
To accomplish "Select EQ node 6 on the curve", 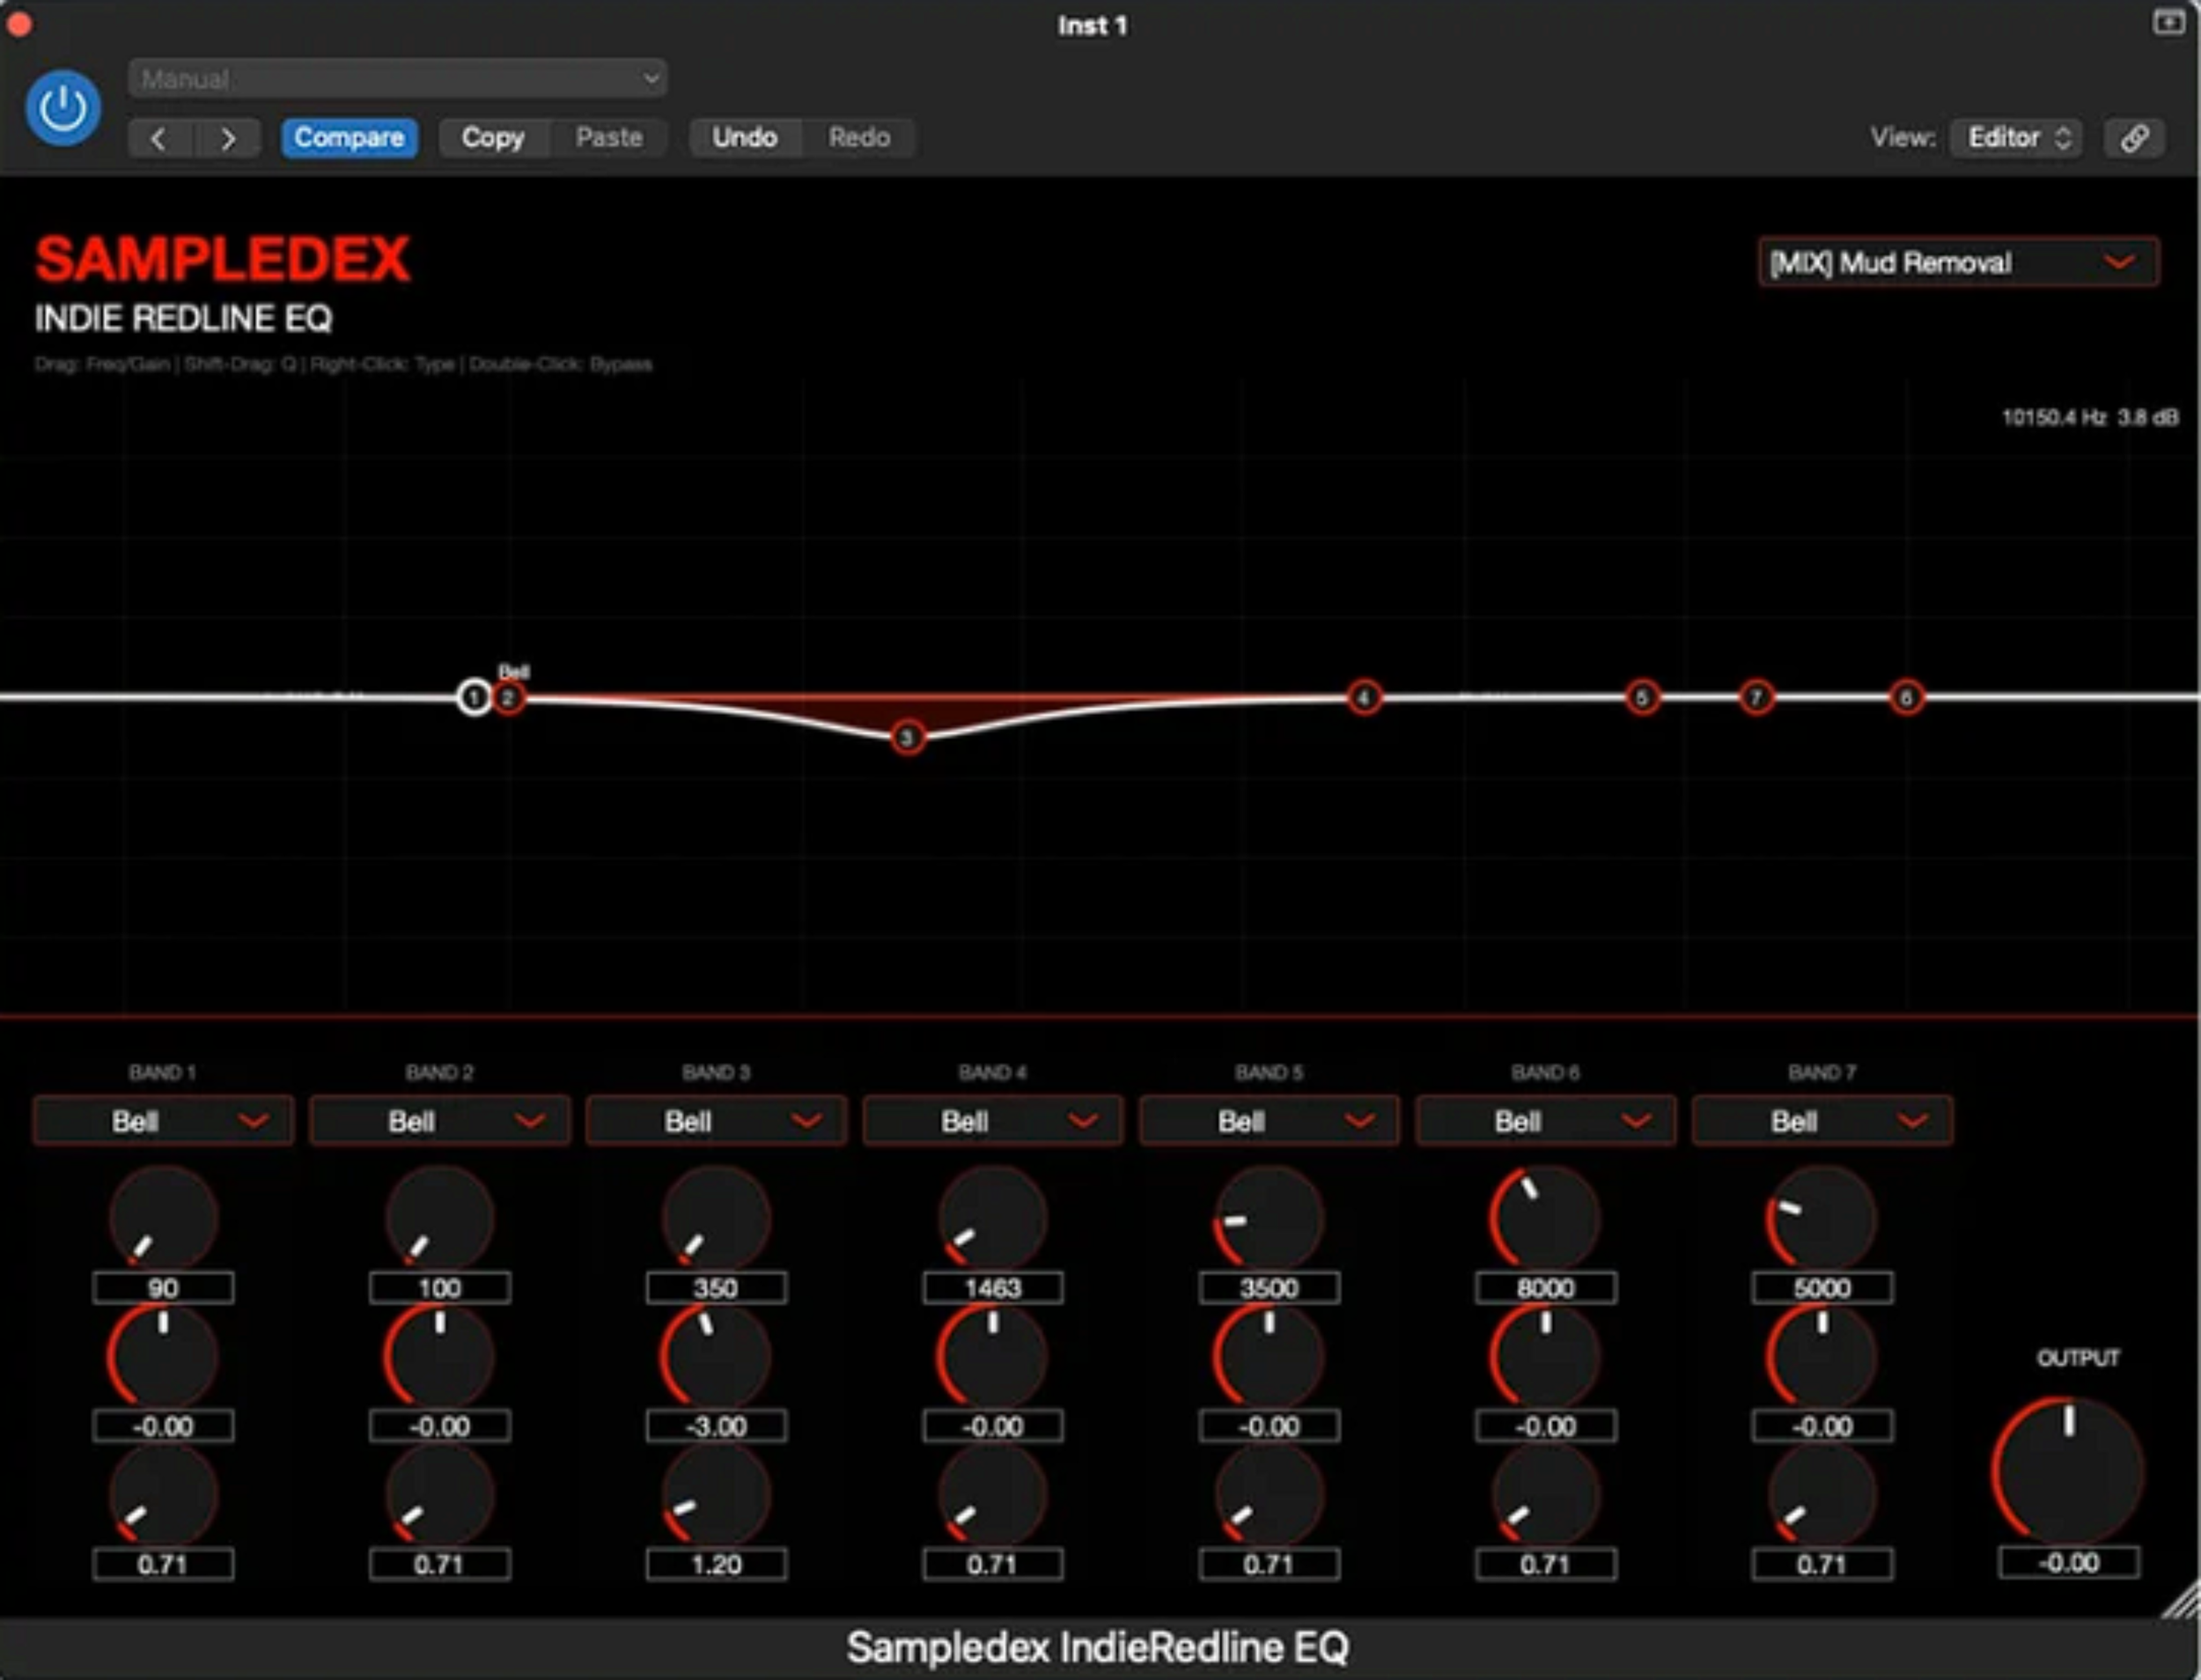I will coord(1909,698).
